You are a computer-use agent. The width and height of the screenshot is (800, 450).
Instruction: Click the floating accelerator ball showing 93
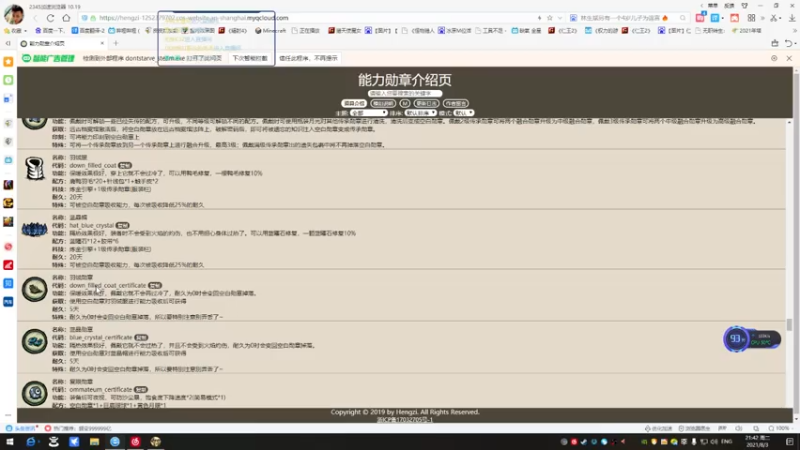point(736,339)
